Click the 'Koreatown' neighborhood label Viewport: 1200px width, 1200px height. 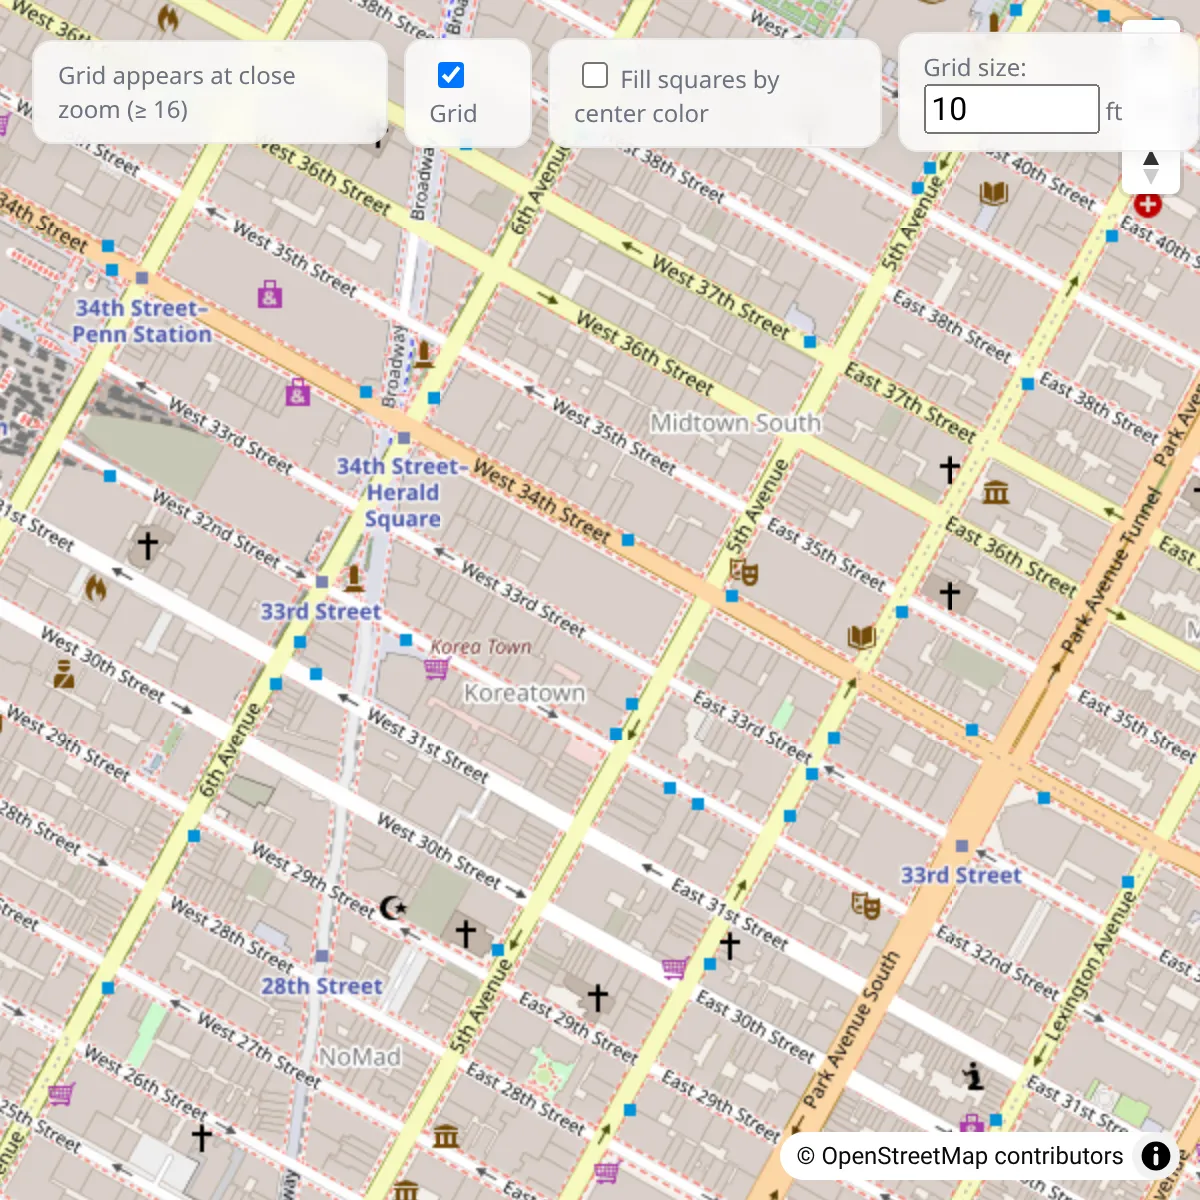524,693
